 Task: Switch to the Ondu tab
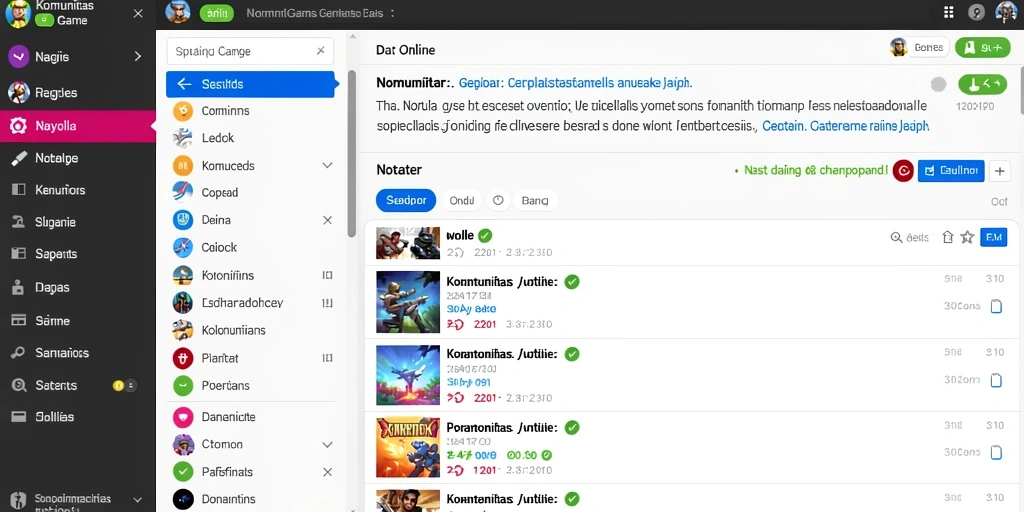pyautogui.click(x=462, y=200)
